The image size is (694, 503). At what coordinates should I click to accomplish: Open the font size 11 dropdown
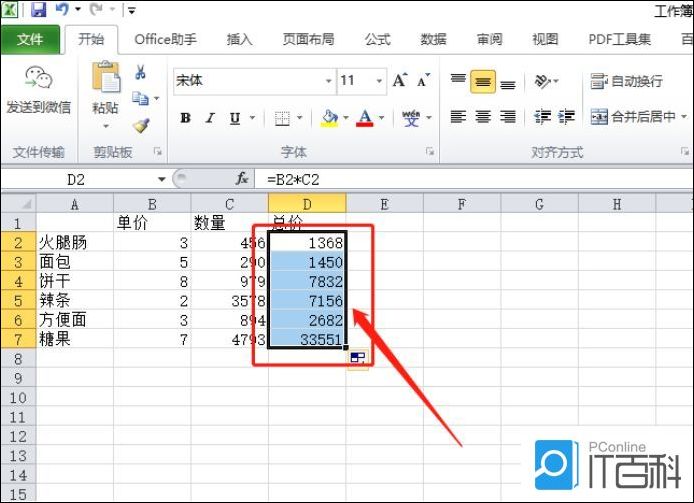coord(379,81)
